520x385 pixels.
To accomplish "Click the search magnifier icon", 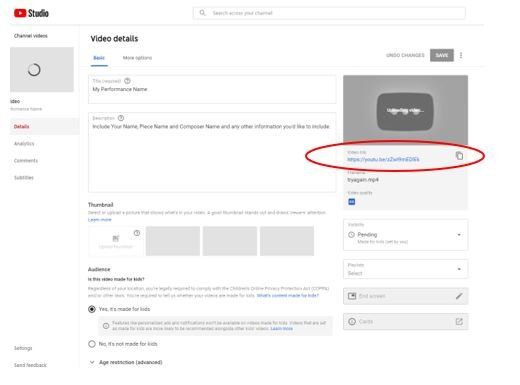I will 202,13.
